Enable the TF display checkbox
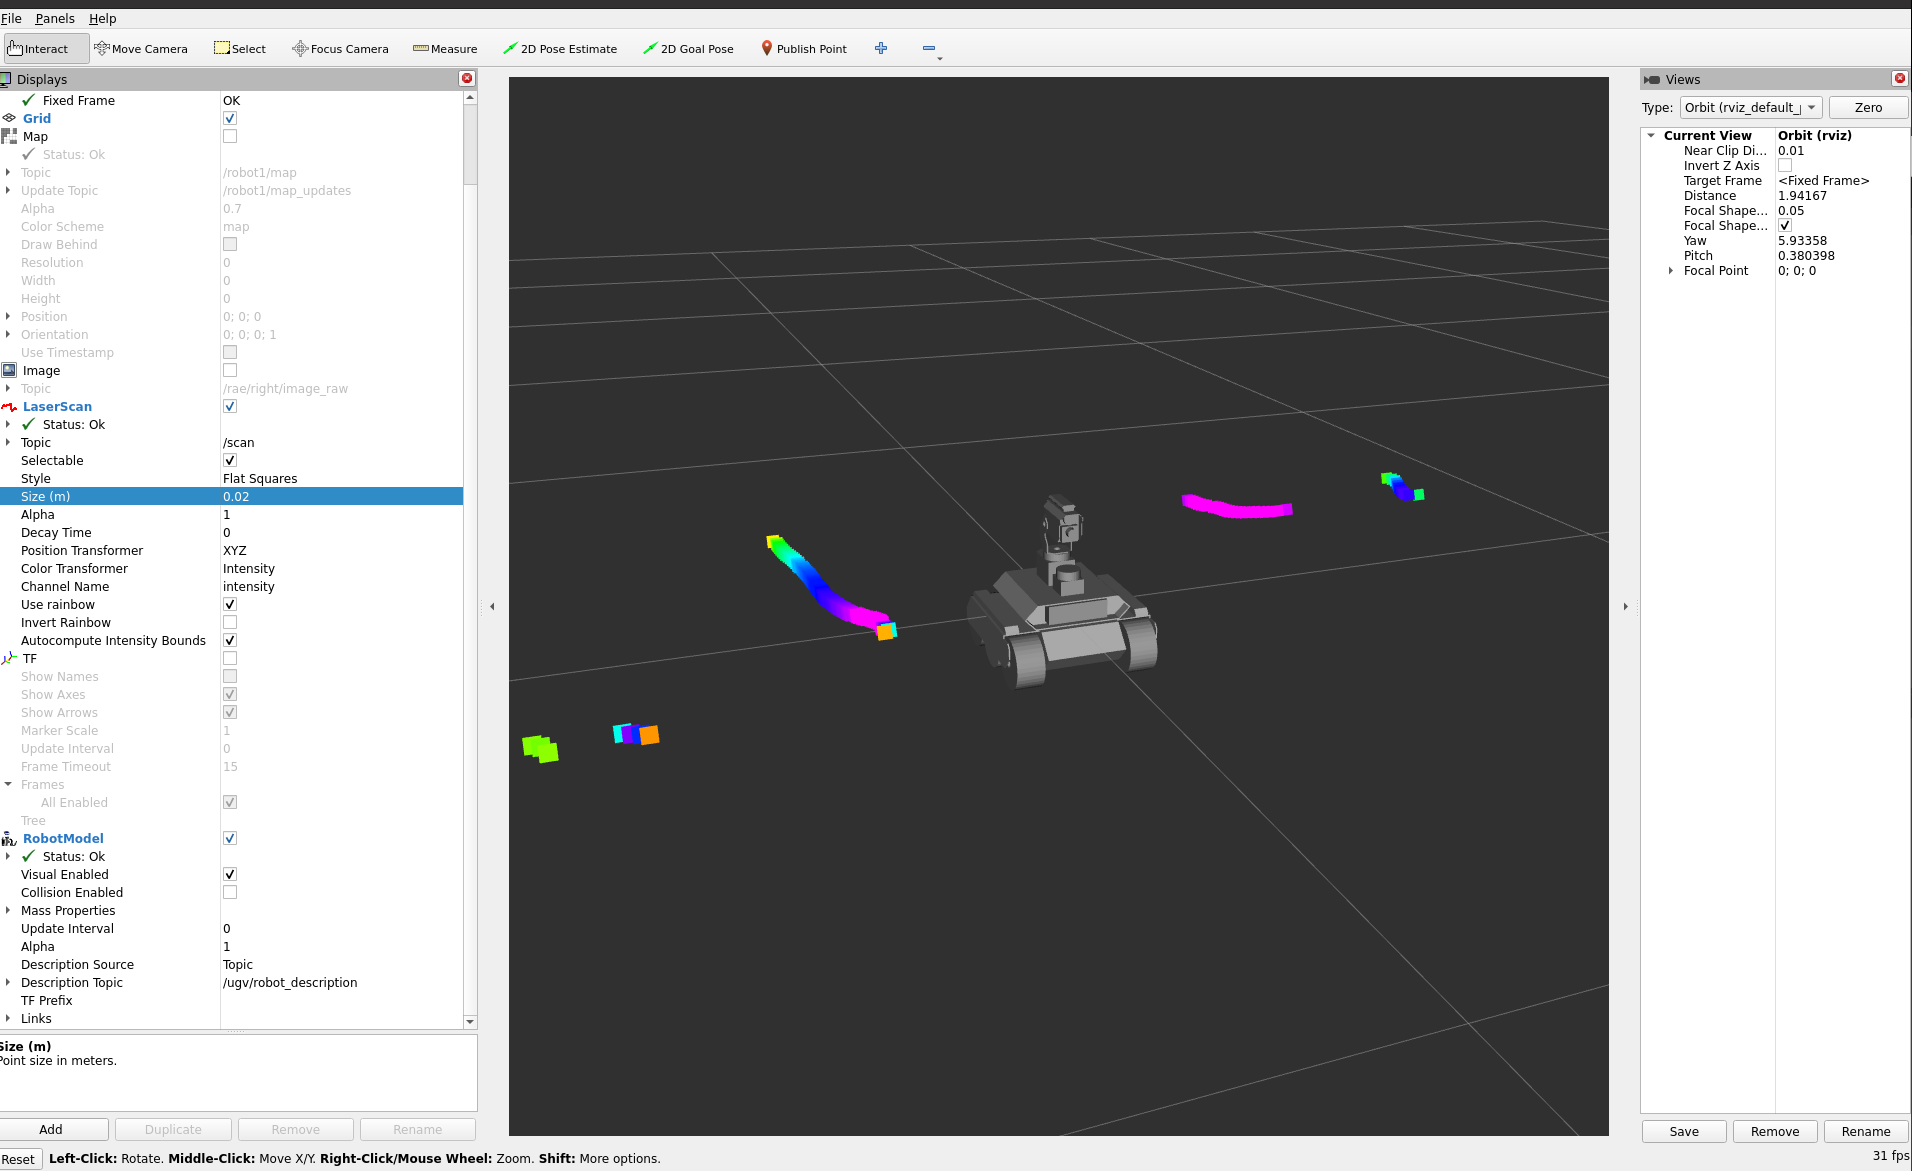The image size is (1912, 1171). click(230, 658)
